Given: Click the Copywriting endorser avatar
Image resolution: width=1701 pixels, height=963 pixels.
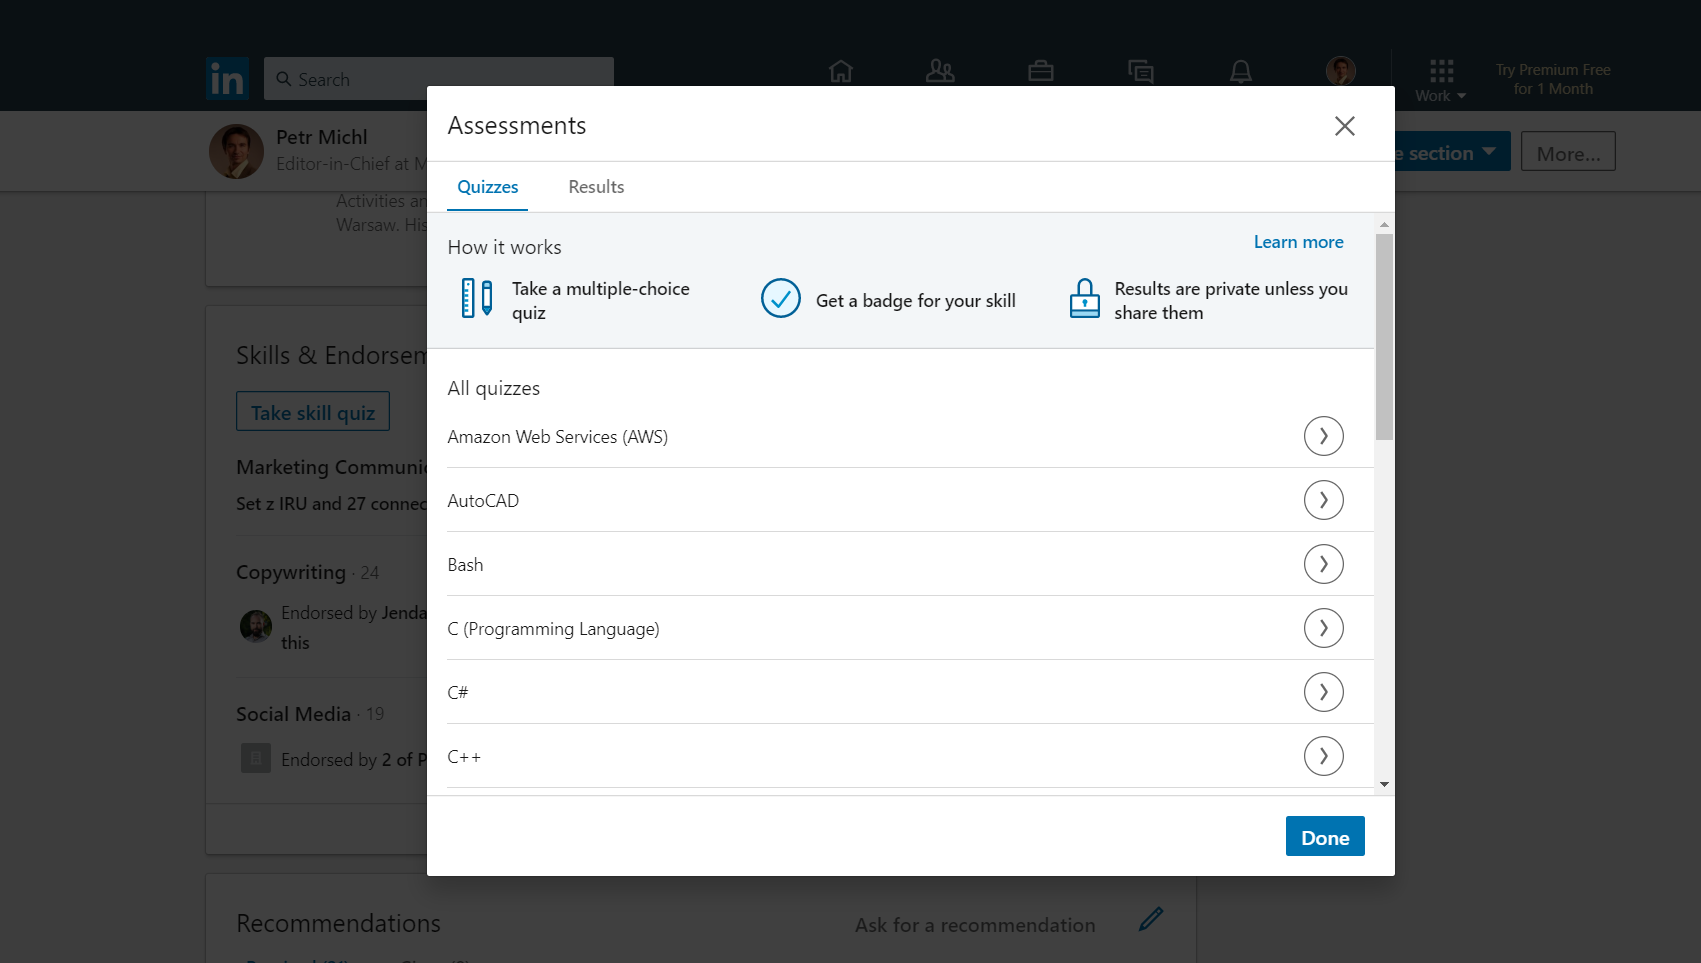Looking at the screenshot, I should (256, 626).
